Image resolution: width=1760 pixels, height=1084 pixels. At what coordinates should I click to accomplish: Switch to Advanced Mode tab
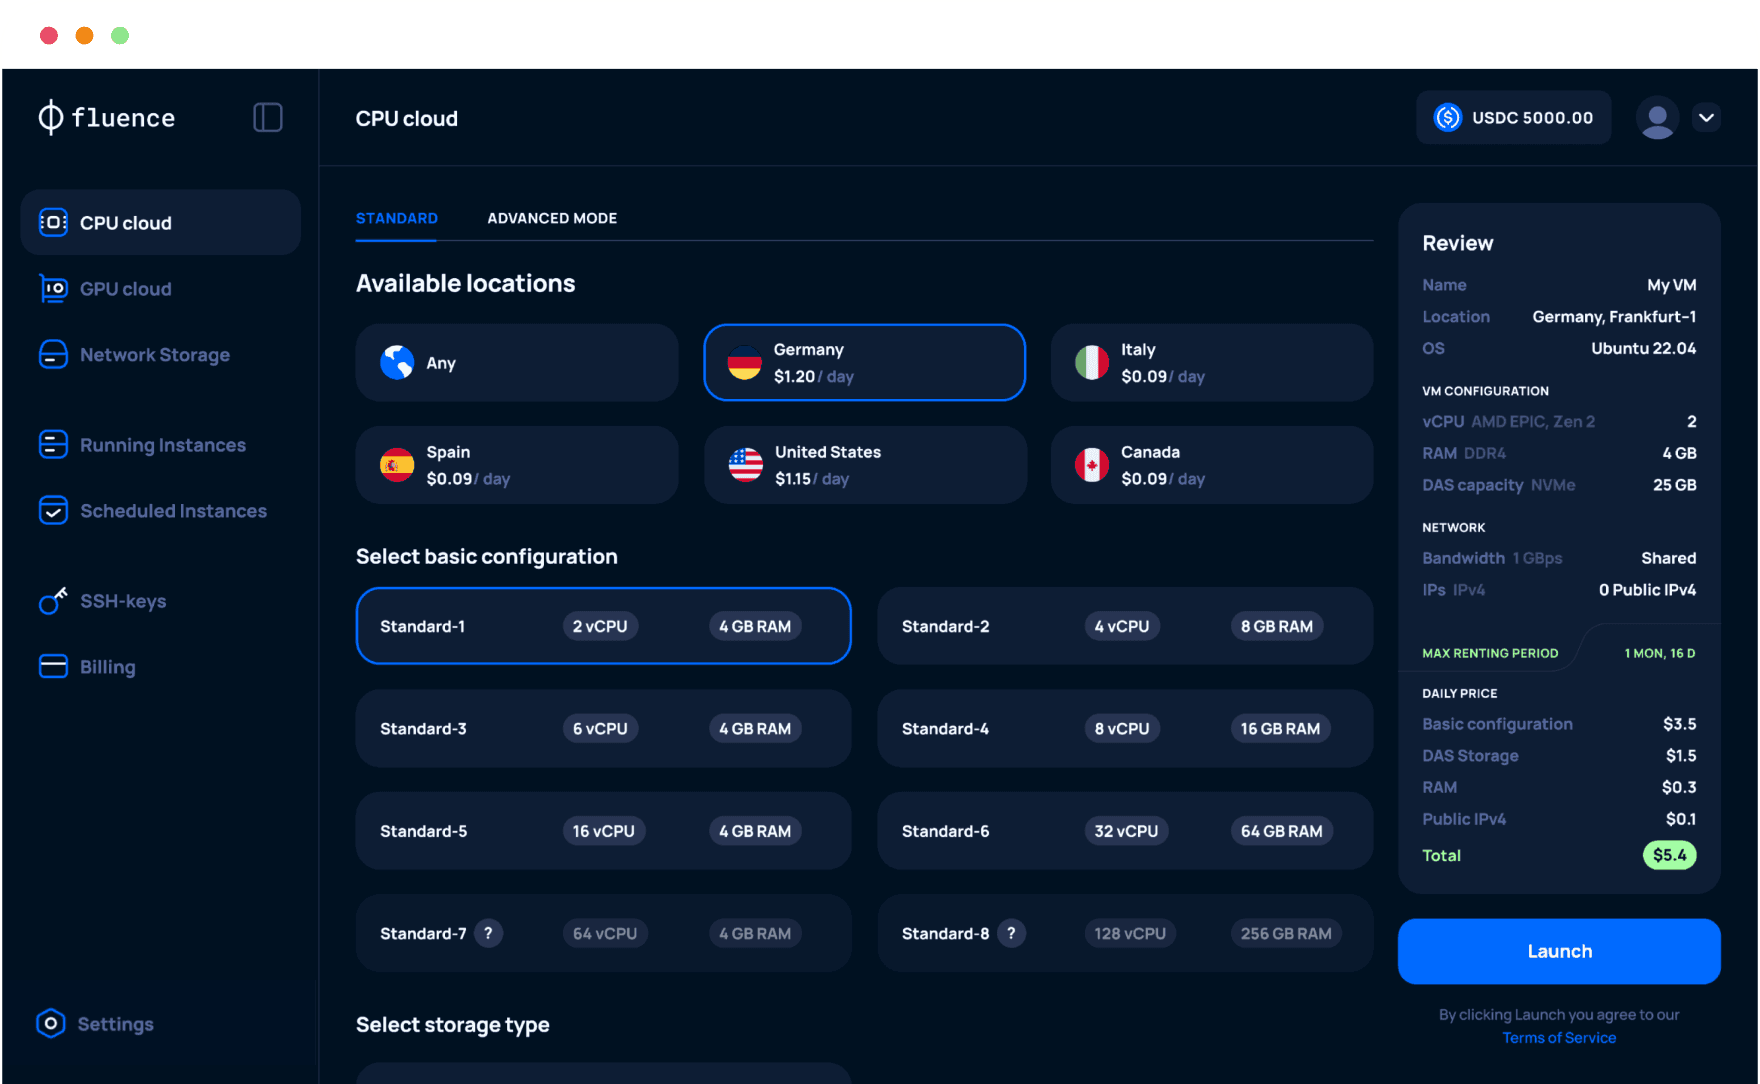coord(551,218)
